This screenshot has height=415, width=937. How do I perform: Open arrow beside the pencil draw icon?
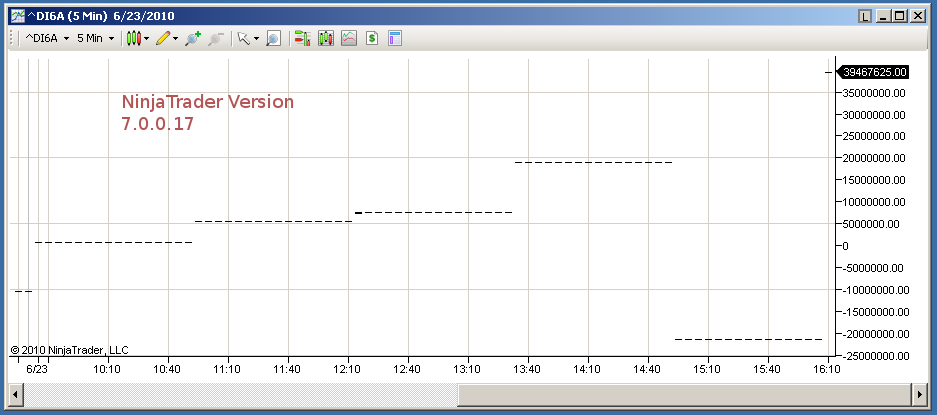(x=176, y=39)
